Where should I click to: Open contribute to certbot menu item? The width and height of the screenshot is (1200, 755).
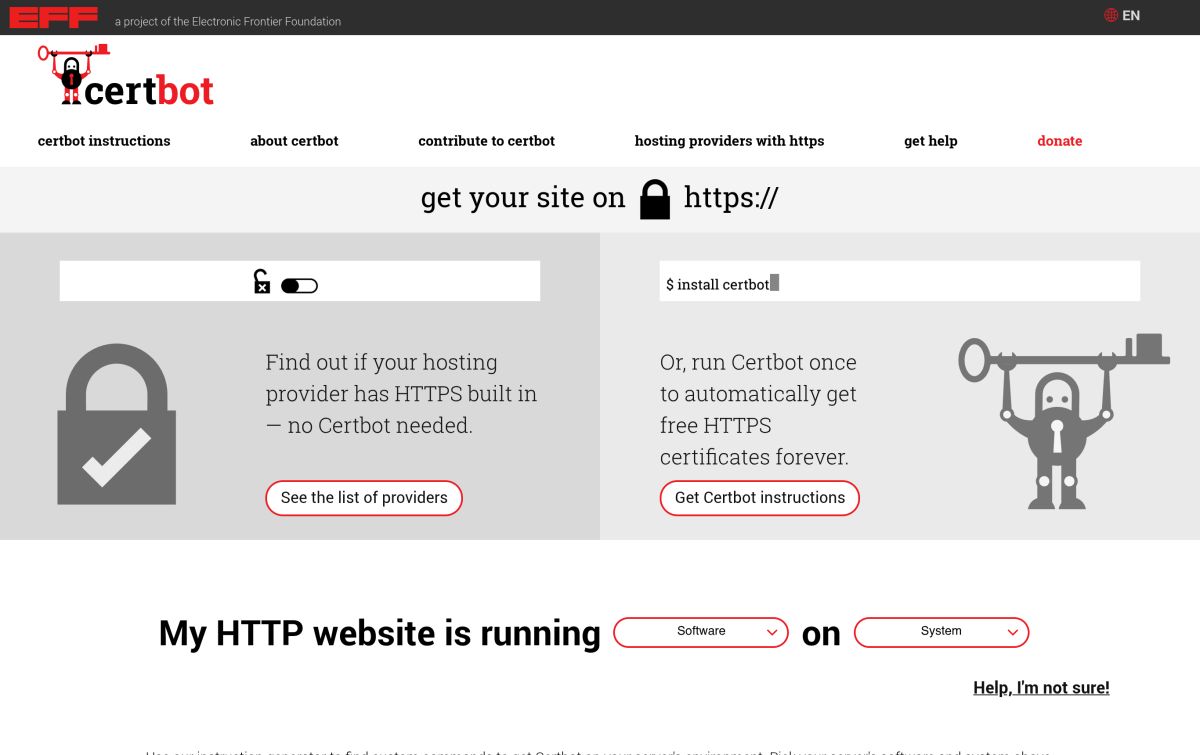[486, 141]
